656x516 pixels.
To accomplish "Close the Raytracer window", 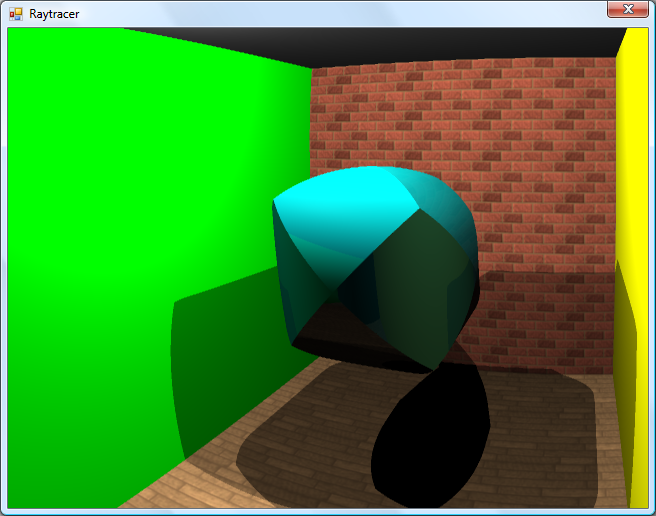I will pyautogui.click(x=628, y=9).
